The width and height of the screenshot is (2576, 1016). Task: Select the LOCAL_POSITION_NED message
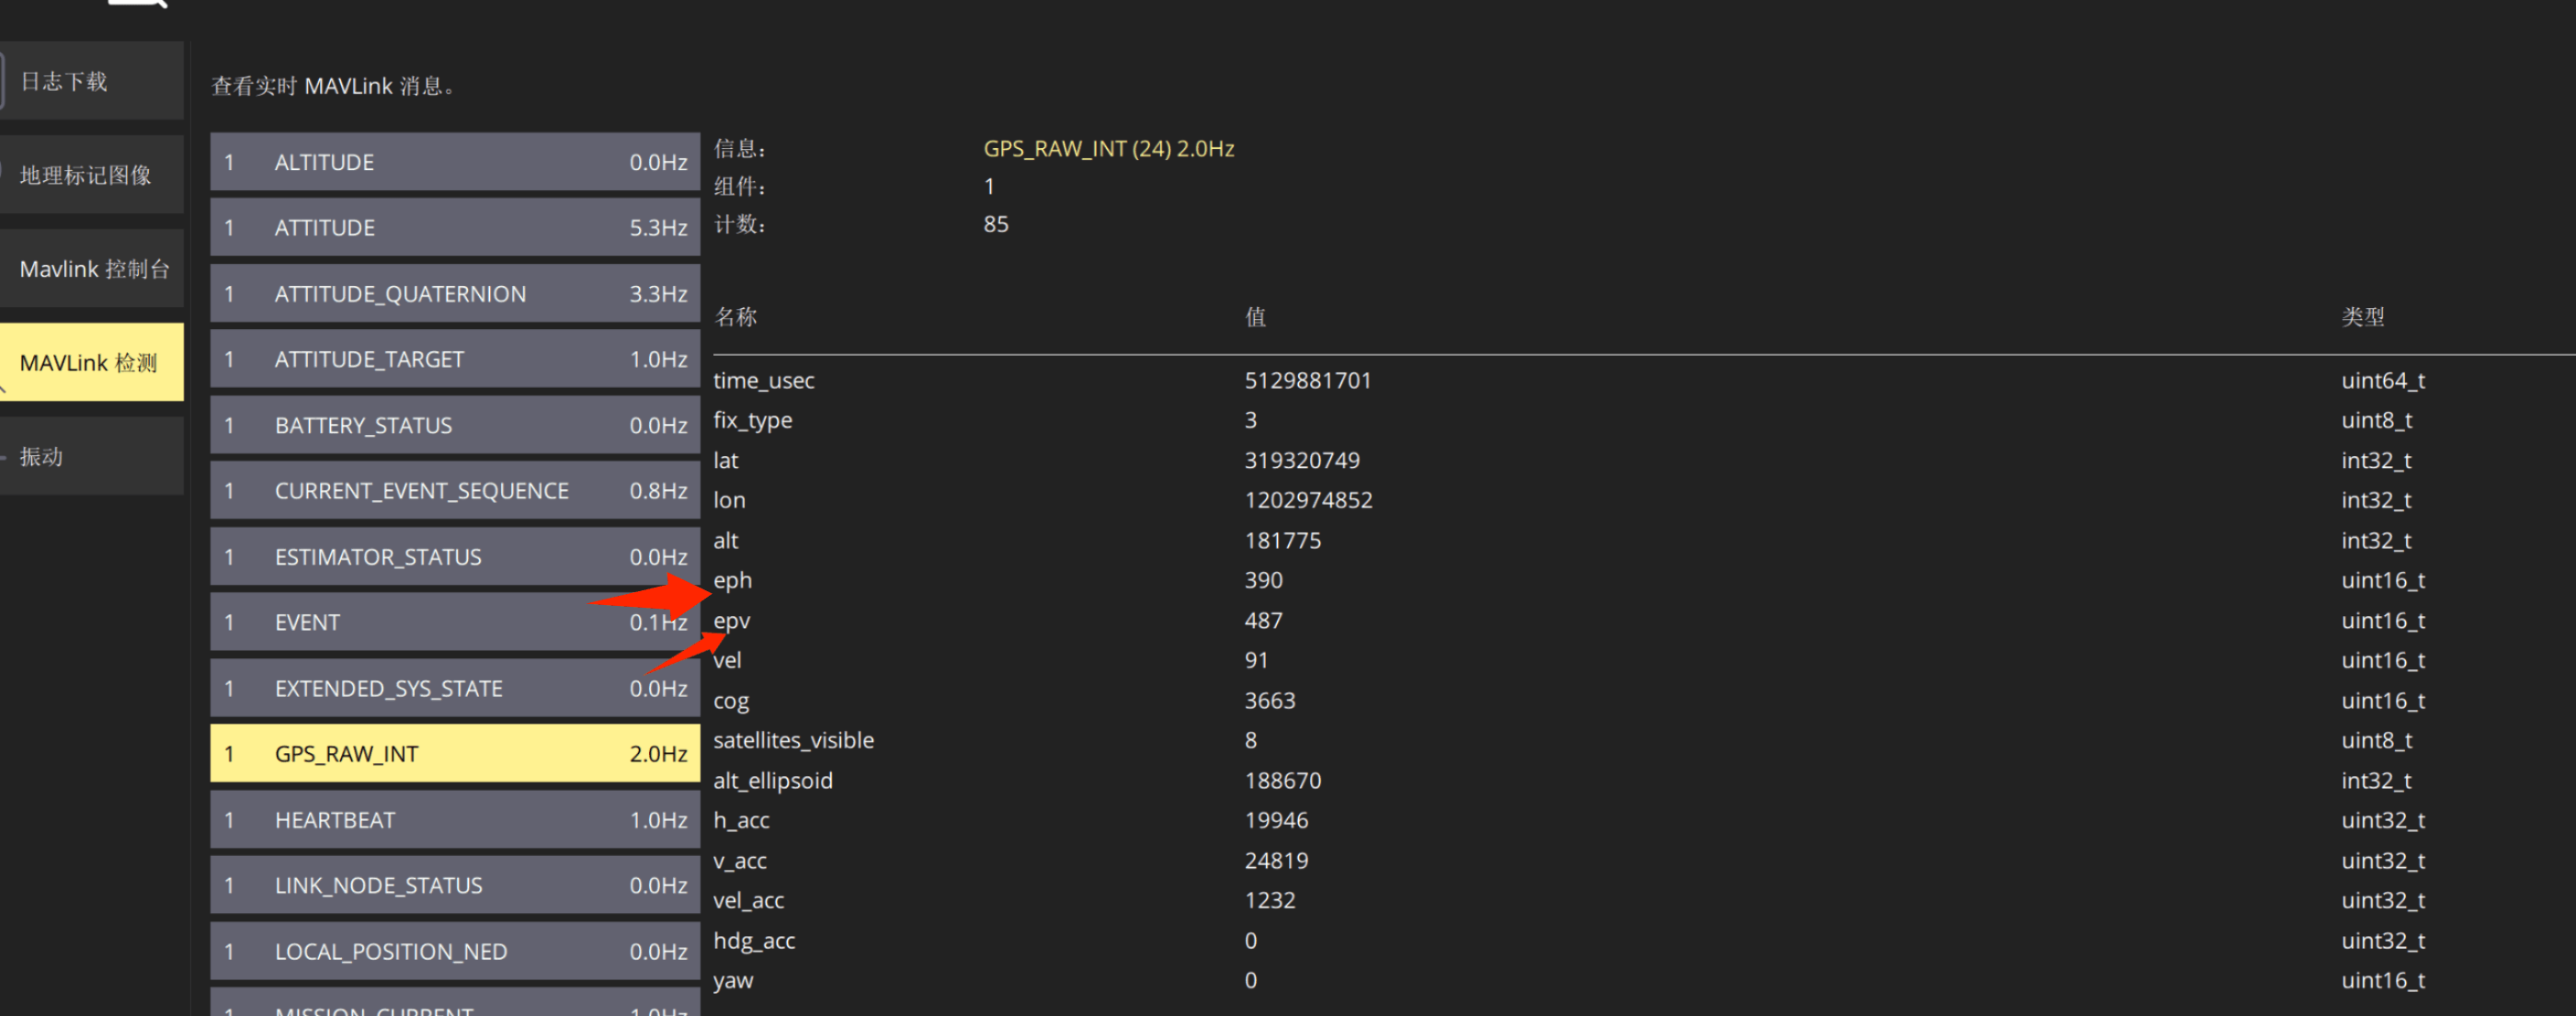pos(454,951)
